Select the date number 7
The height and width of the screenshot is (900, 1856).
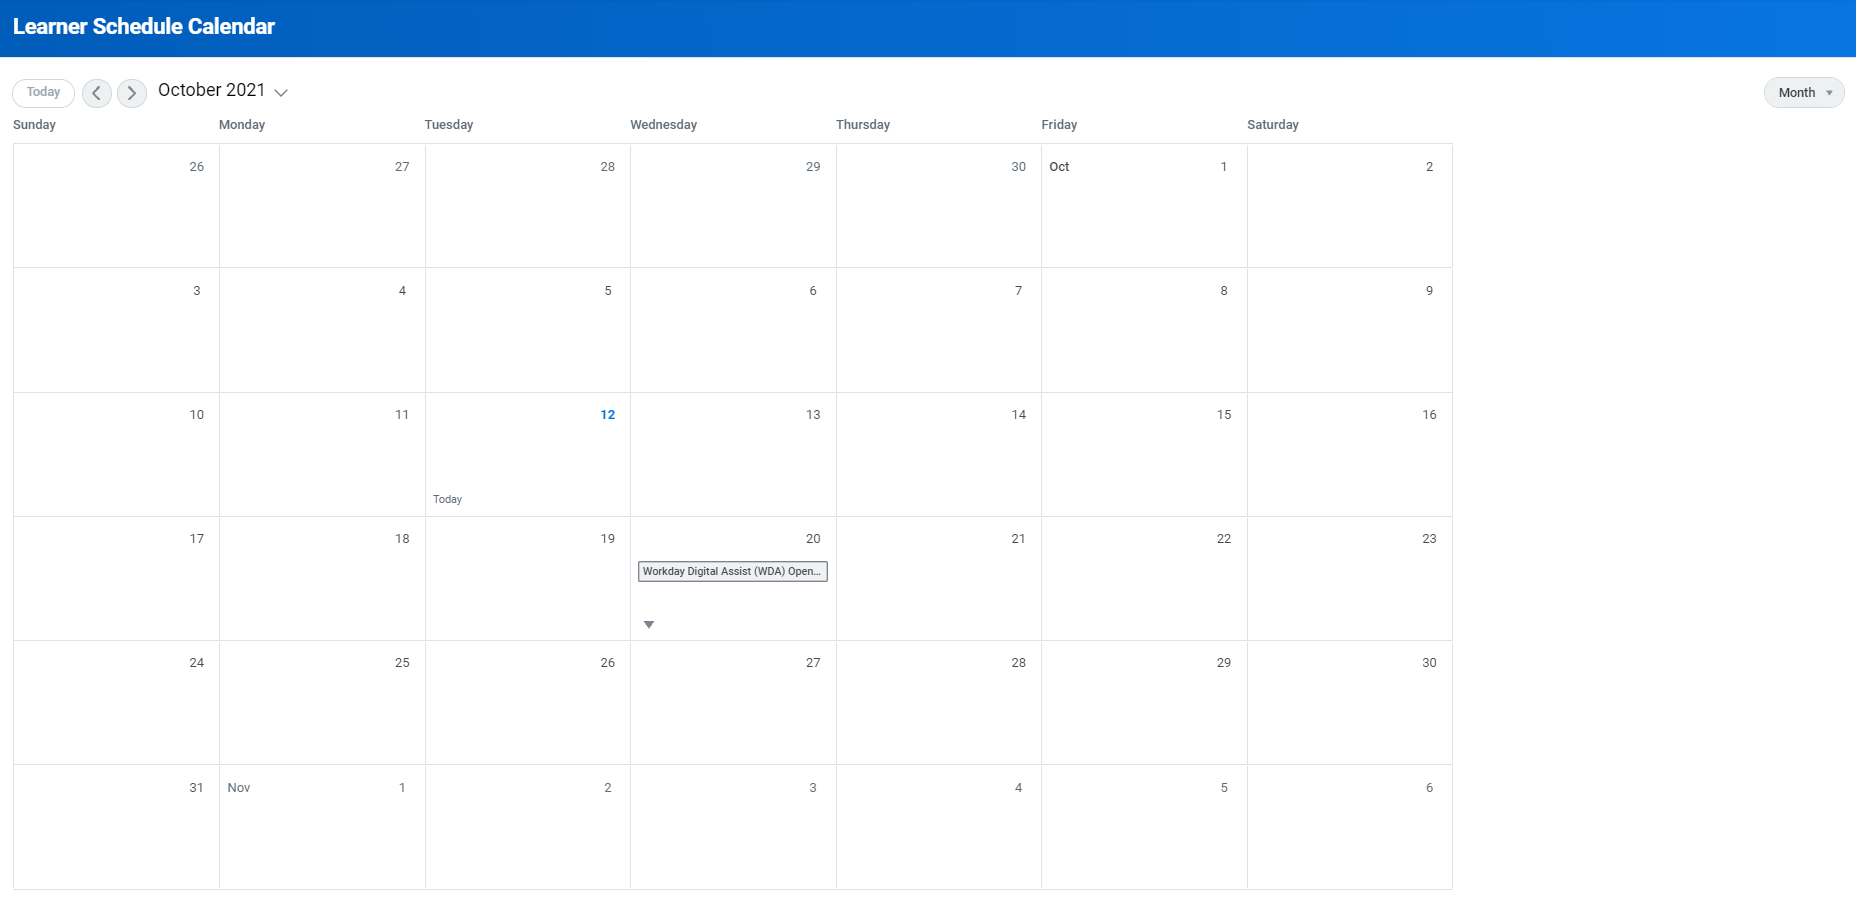click(1018, 291)
